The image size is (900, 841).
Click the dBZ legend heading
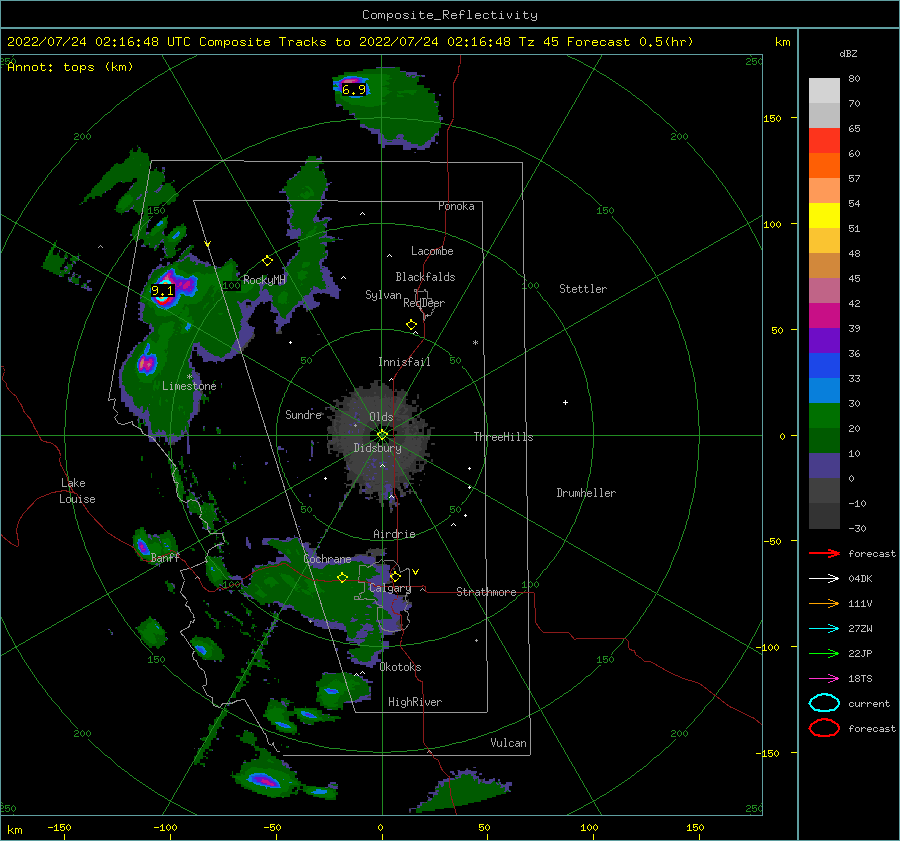click(x=848, y=53)
